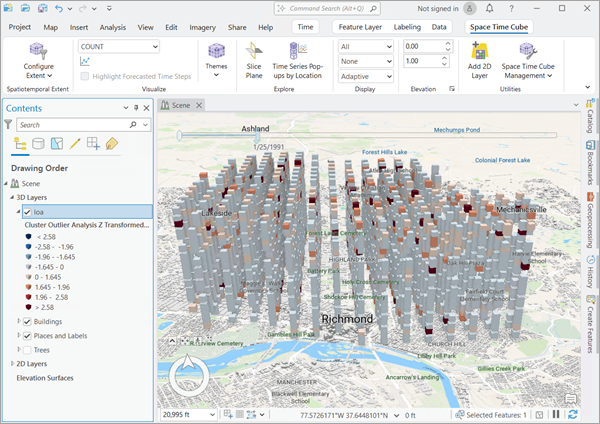The height and width of the screenshot is (424, 600).
Task: Open the Feature Layer tab
Action: pyautogui.click(x=359, y=27)
